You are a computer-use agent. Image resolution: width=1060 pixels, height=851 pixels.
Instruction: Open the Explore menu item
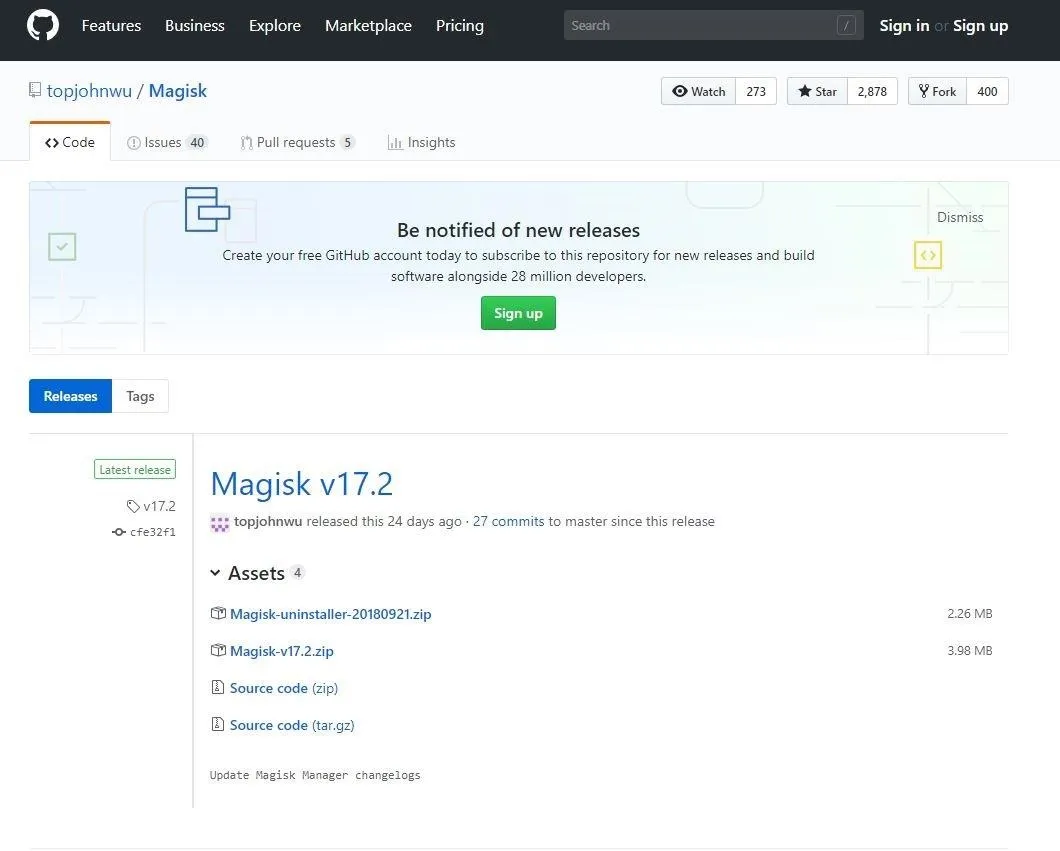pos(274,26)
